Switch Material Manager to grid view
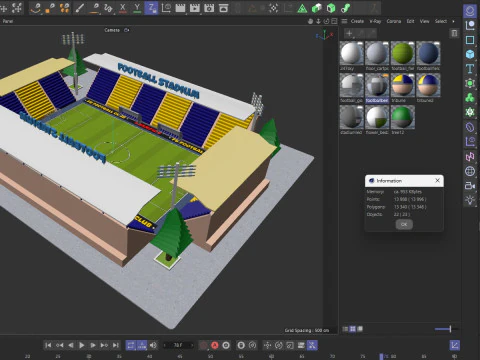Viewport: 480px width, 360px height. click(x=352, y=329)
